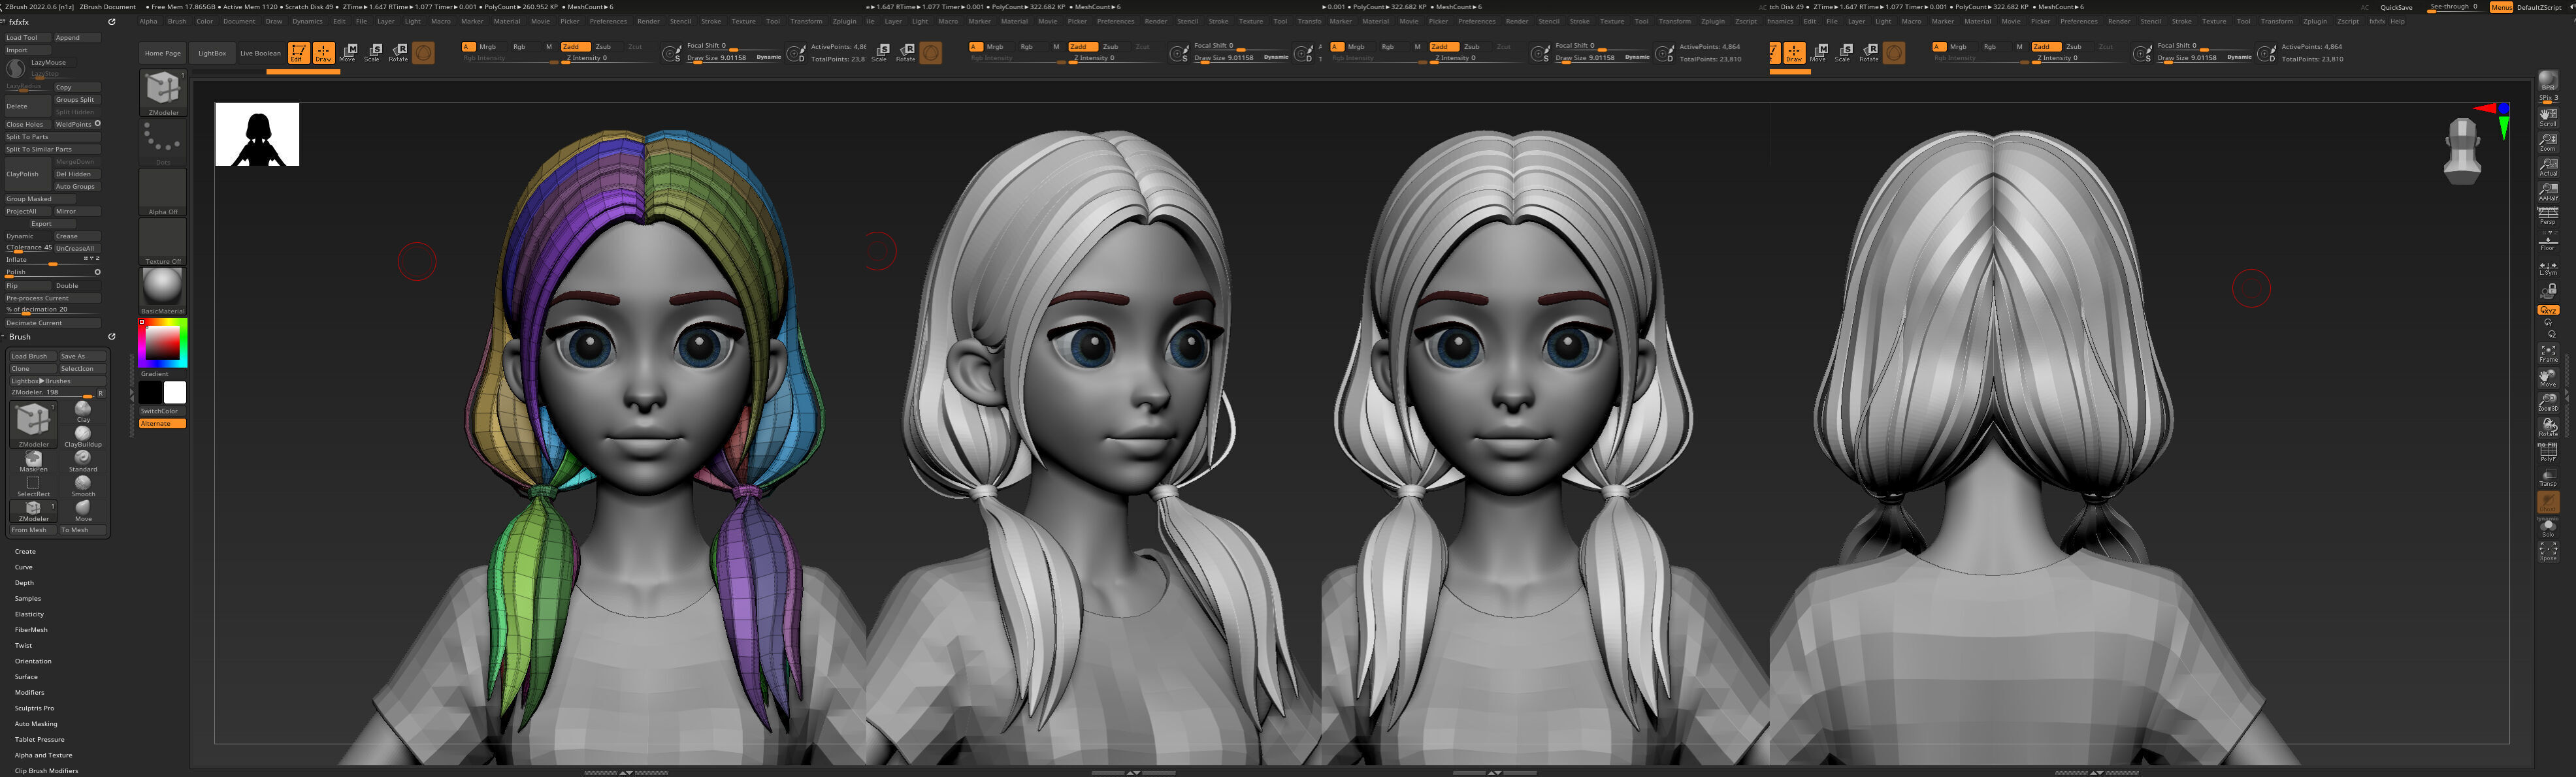The image size is (2576, 777).
Task: Click the LazyMouse icon in the tool panel
Action: (x=16, y=68)
